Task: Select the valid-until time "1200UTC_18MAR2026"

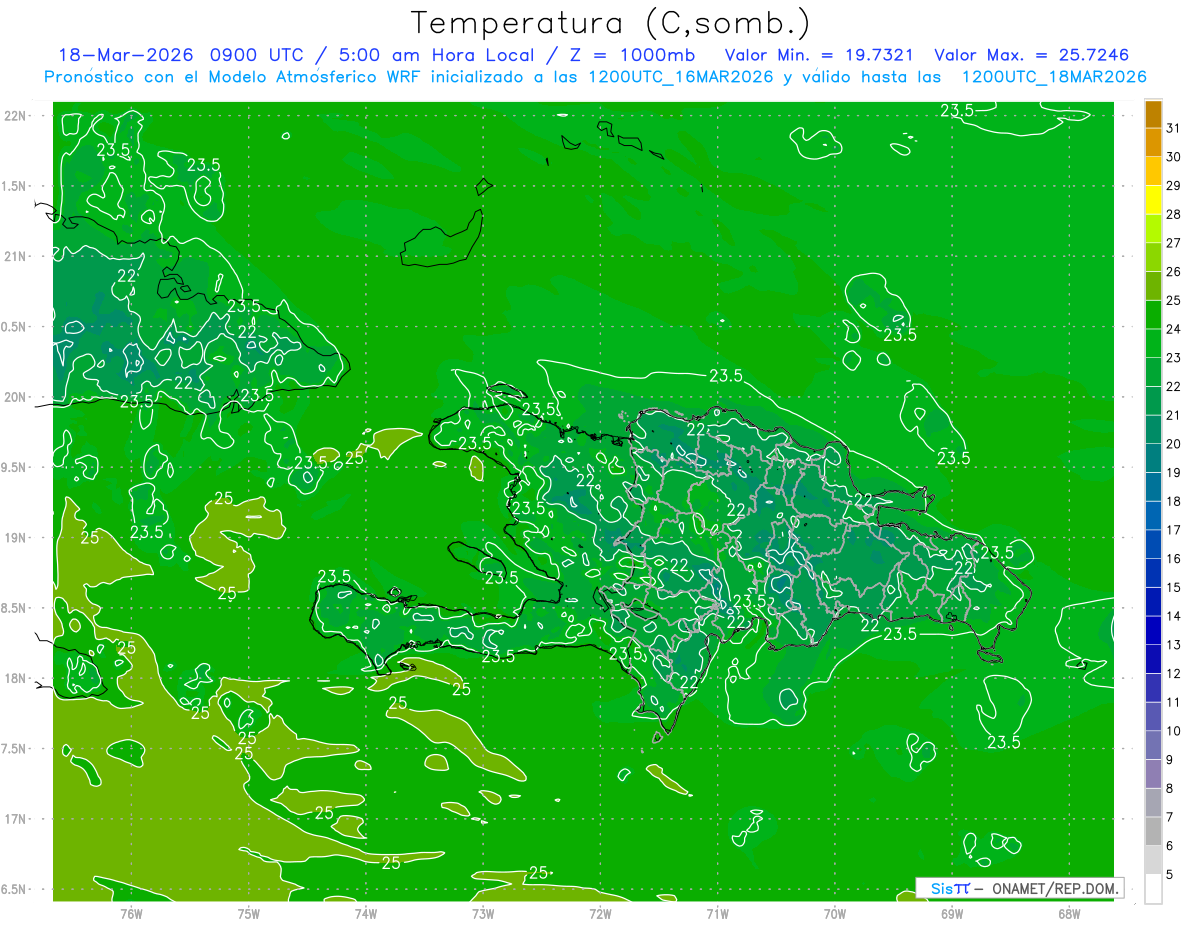Action: coord(1054,77)
